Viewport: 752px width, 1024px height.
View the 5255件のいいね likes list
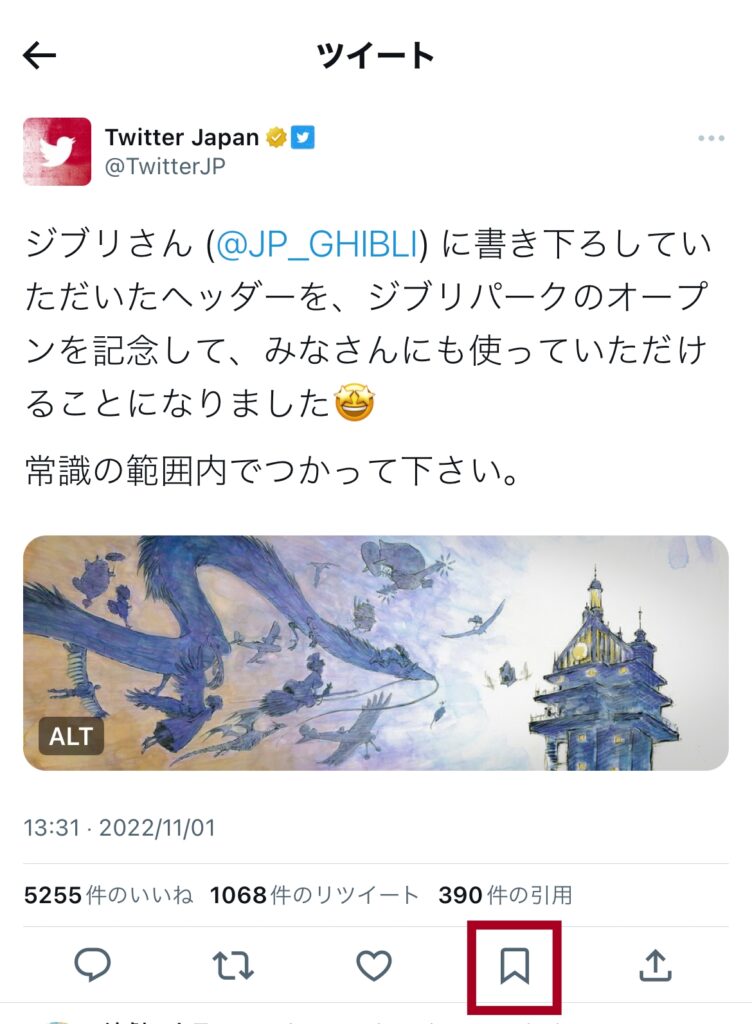coord(108,895)
